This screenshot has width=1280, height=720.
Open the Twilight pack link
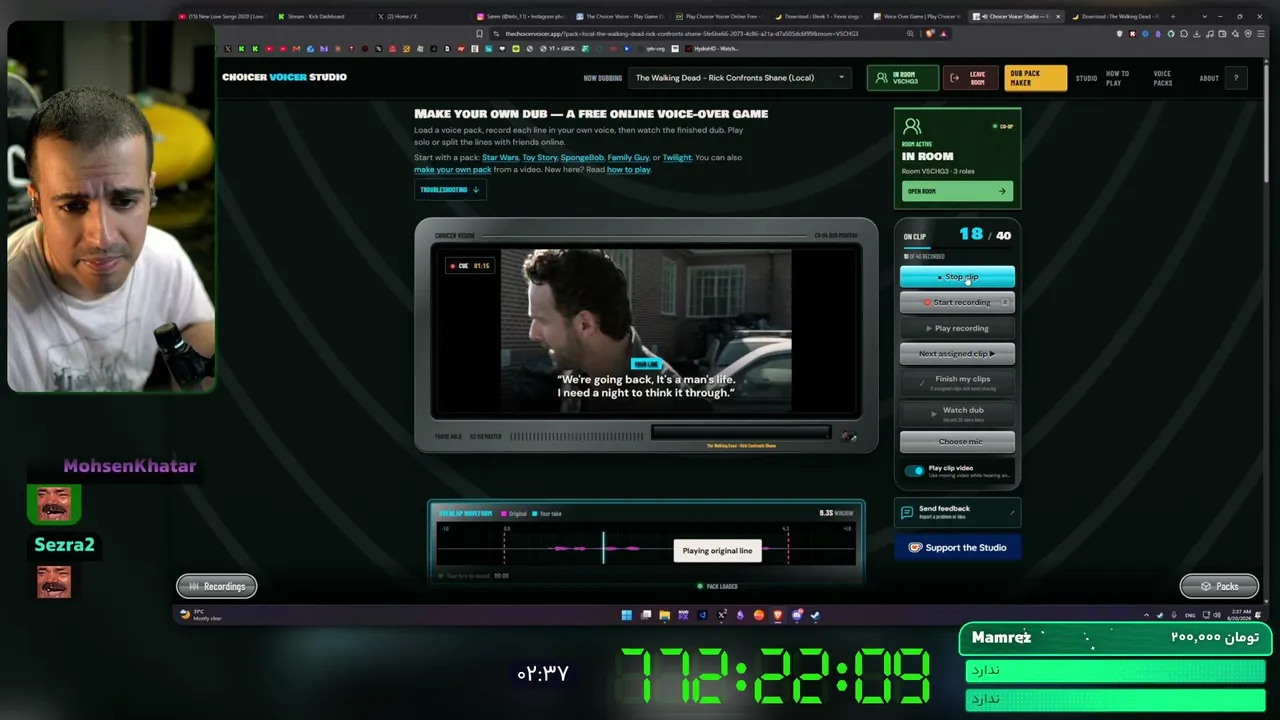coord(676,157)
